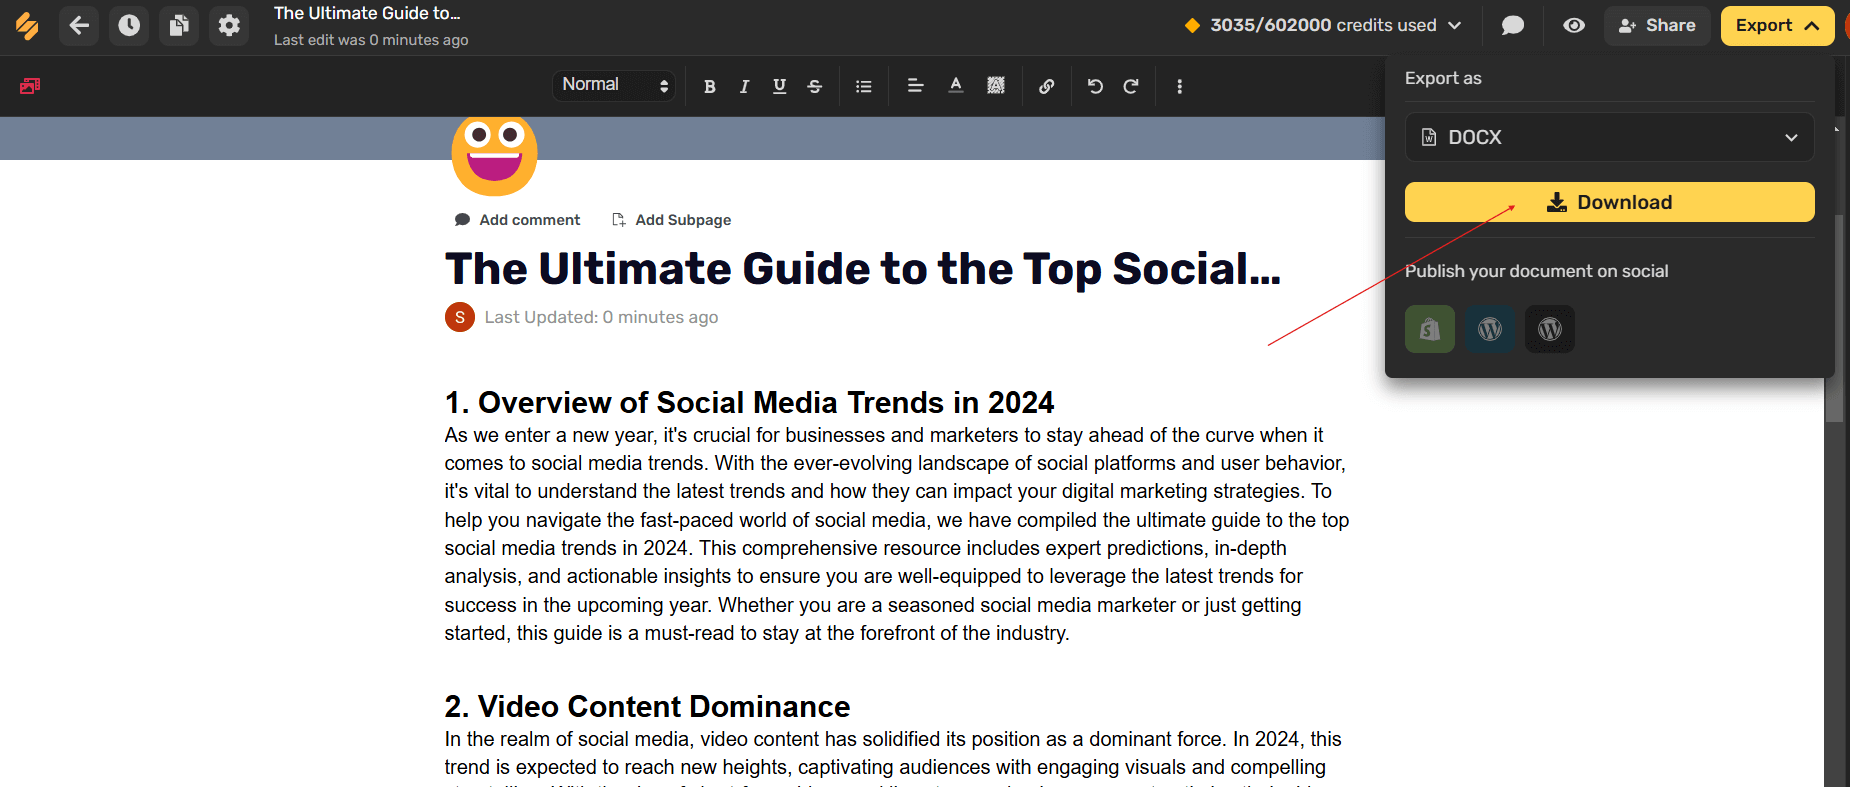Publish to WordPress blue icon
This screenshot has height=787, width=1850.
click(1490, 329)
